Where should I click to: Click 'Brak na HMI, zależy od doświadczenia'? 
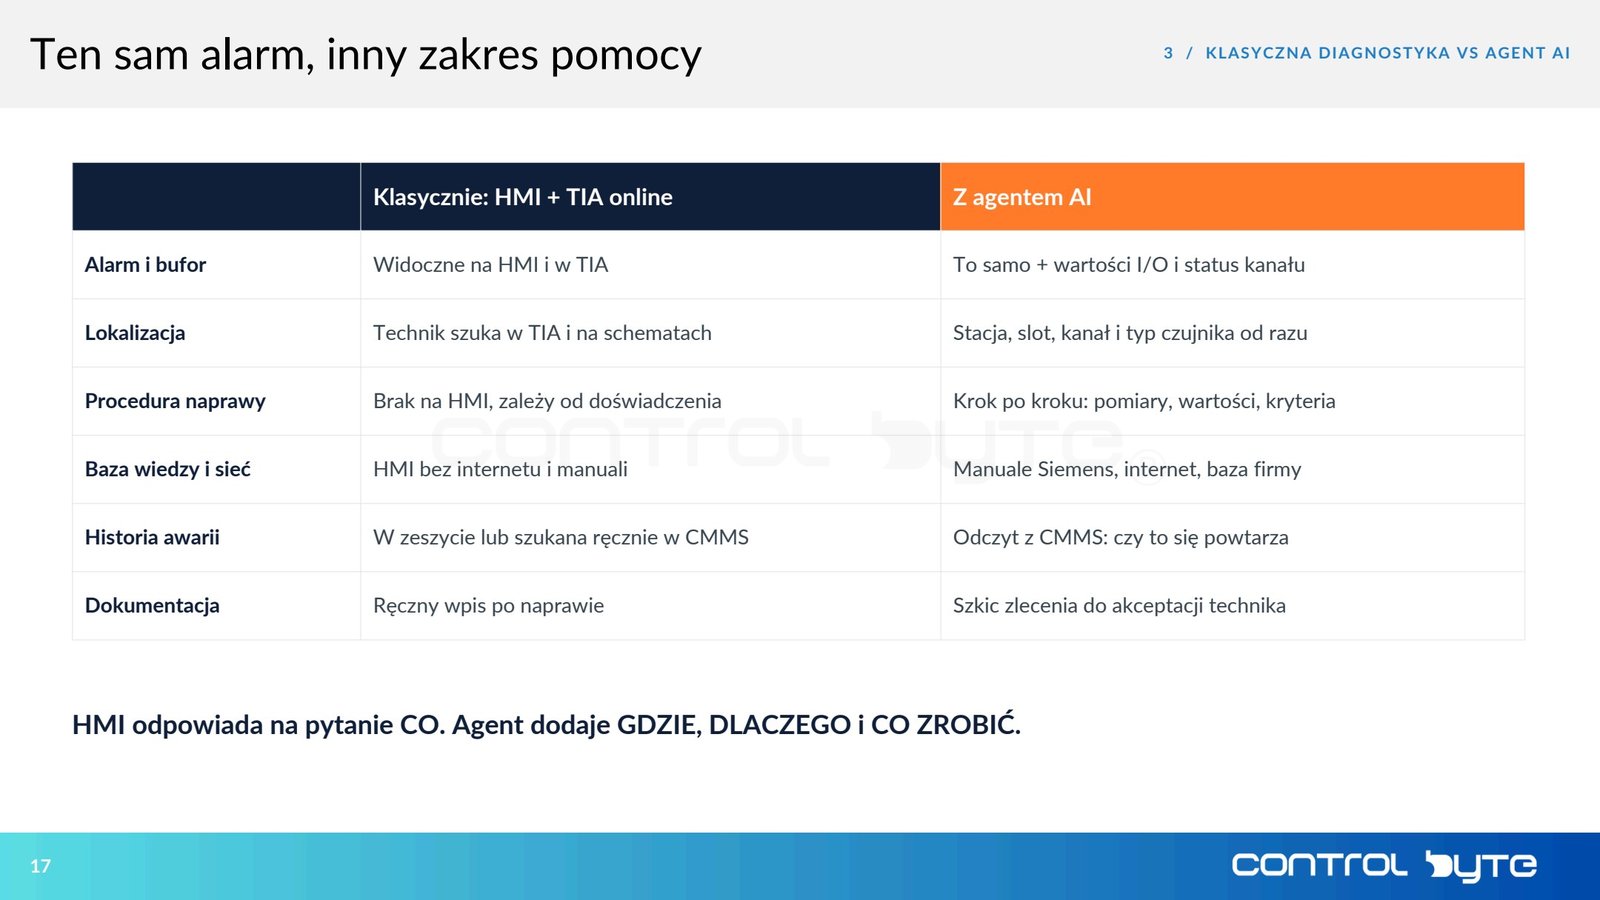(x=547, y=401)
